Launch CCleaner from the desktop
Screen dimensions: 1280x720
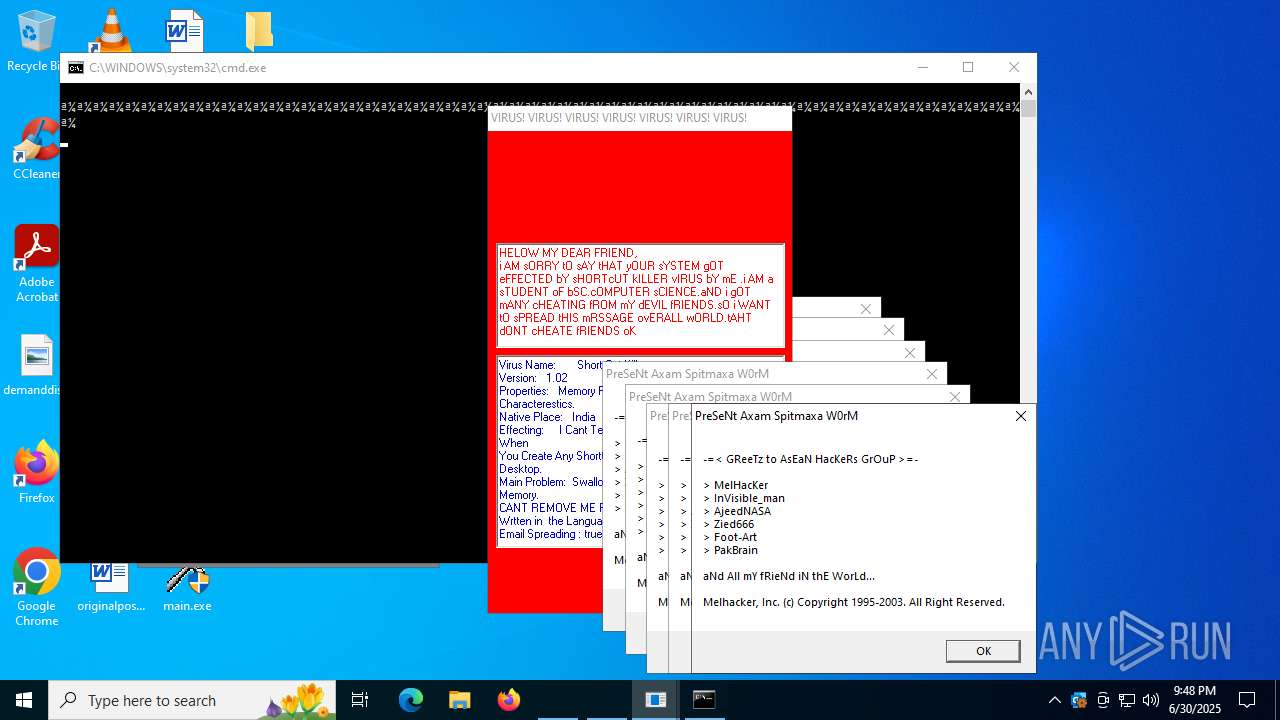point(36,149)
